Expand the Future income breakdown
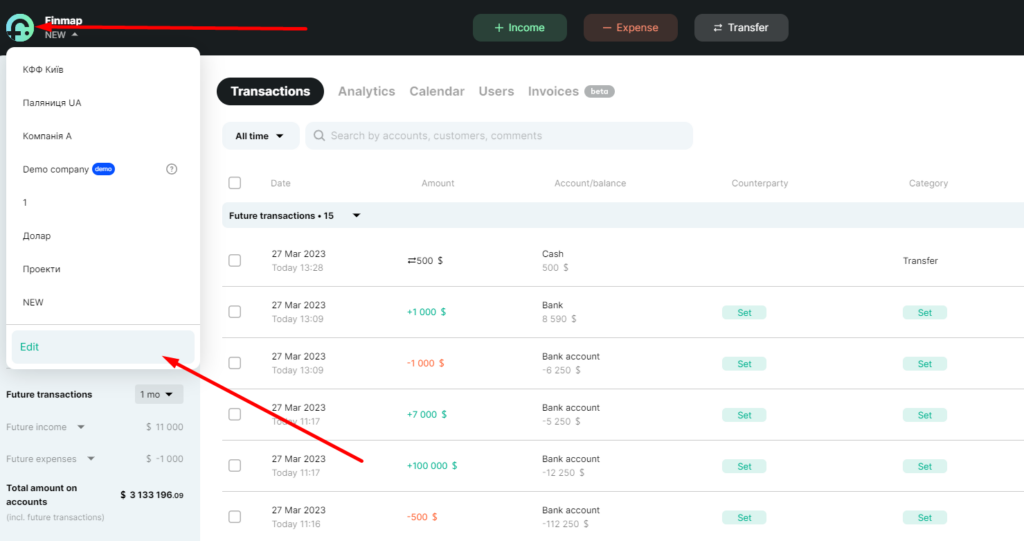The height and width of the screenshot is (541, 1024). tap(81, 427)
